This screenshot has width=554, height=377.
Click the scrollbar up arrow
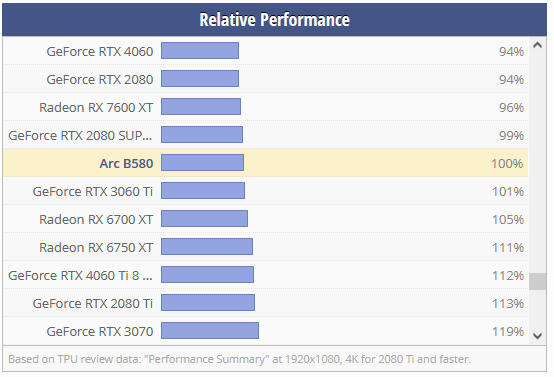click(x=537, y=45)
